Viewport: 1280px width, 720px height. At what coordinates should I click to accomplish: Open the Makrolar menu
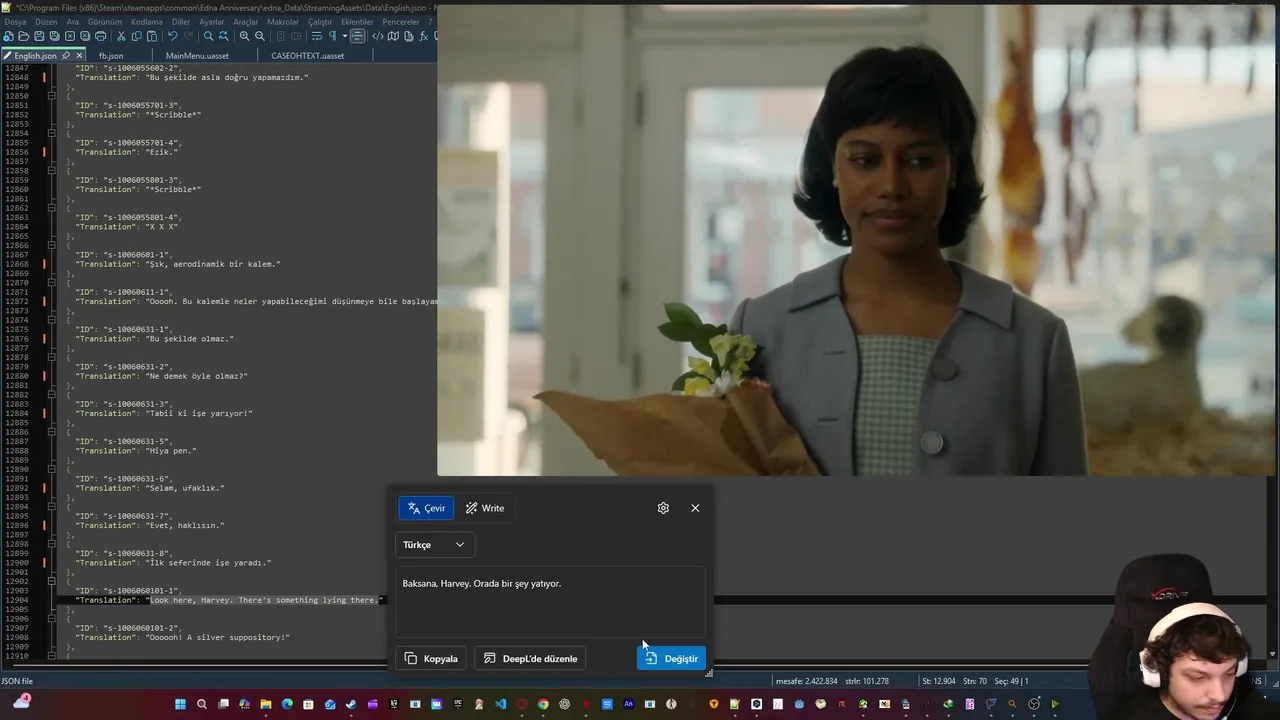point(283,22)
